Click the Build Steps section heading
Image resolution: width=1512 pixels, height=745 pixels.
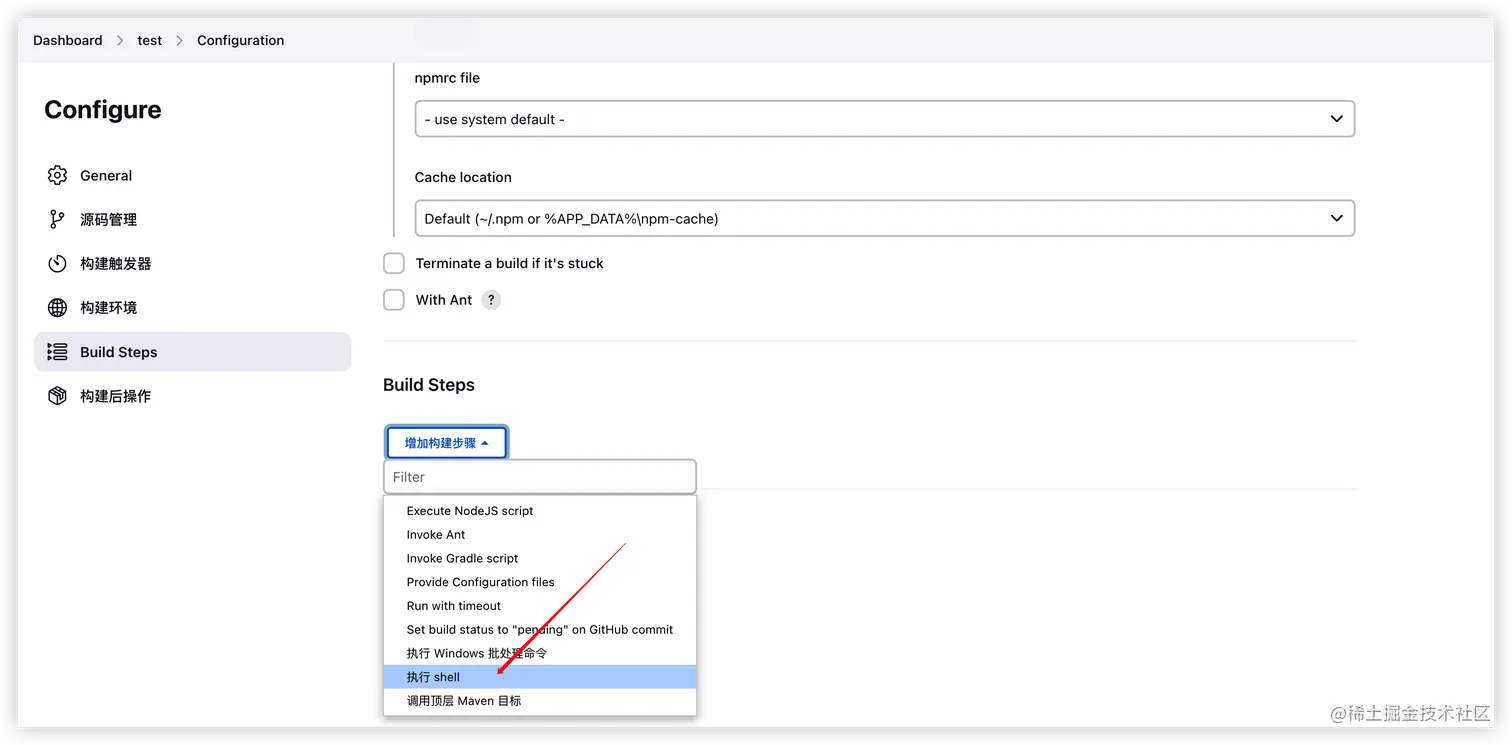pyautogui.click(x=429, y=385)
